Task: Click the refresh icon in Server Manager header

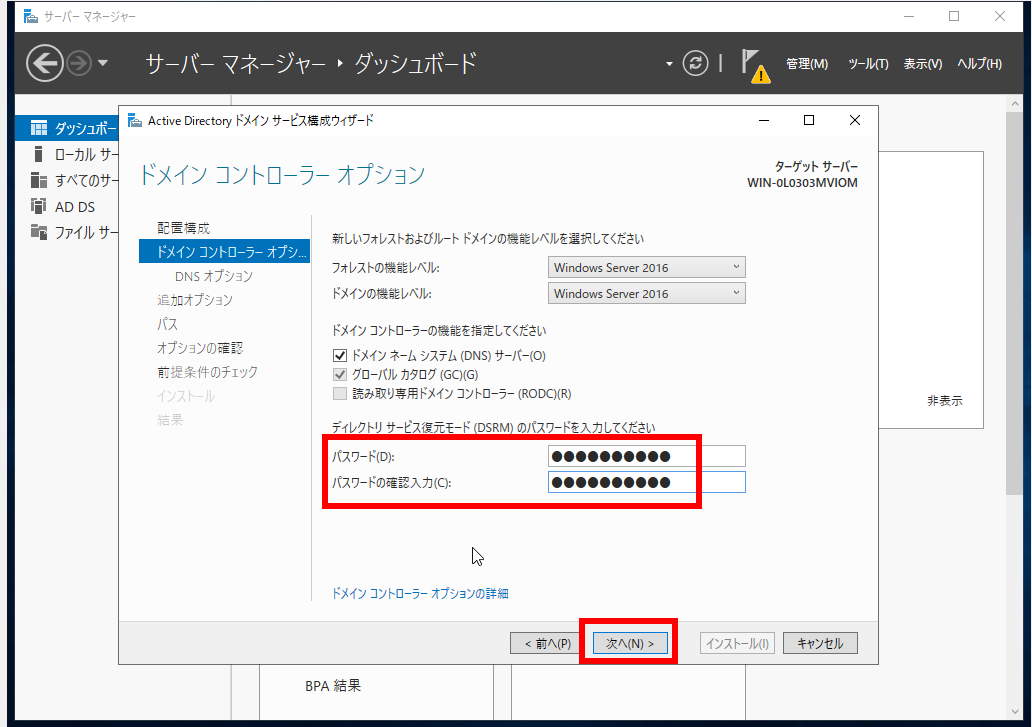Action: [x=695, y=63]
